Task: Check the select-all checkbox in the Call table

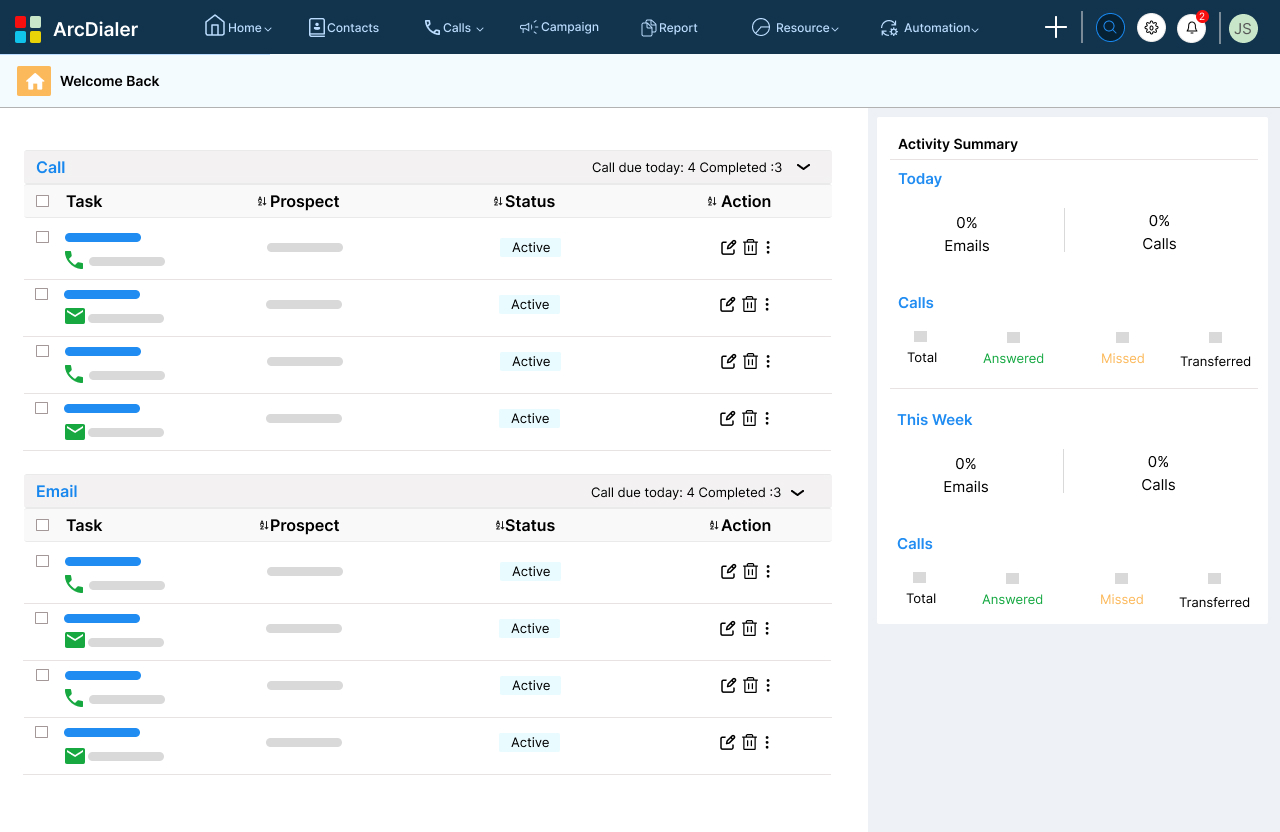Action: [42, 200]
